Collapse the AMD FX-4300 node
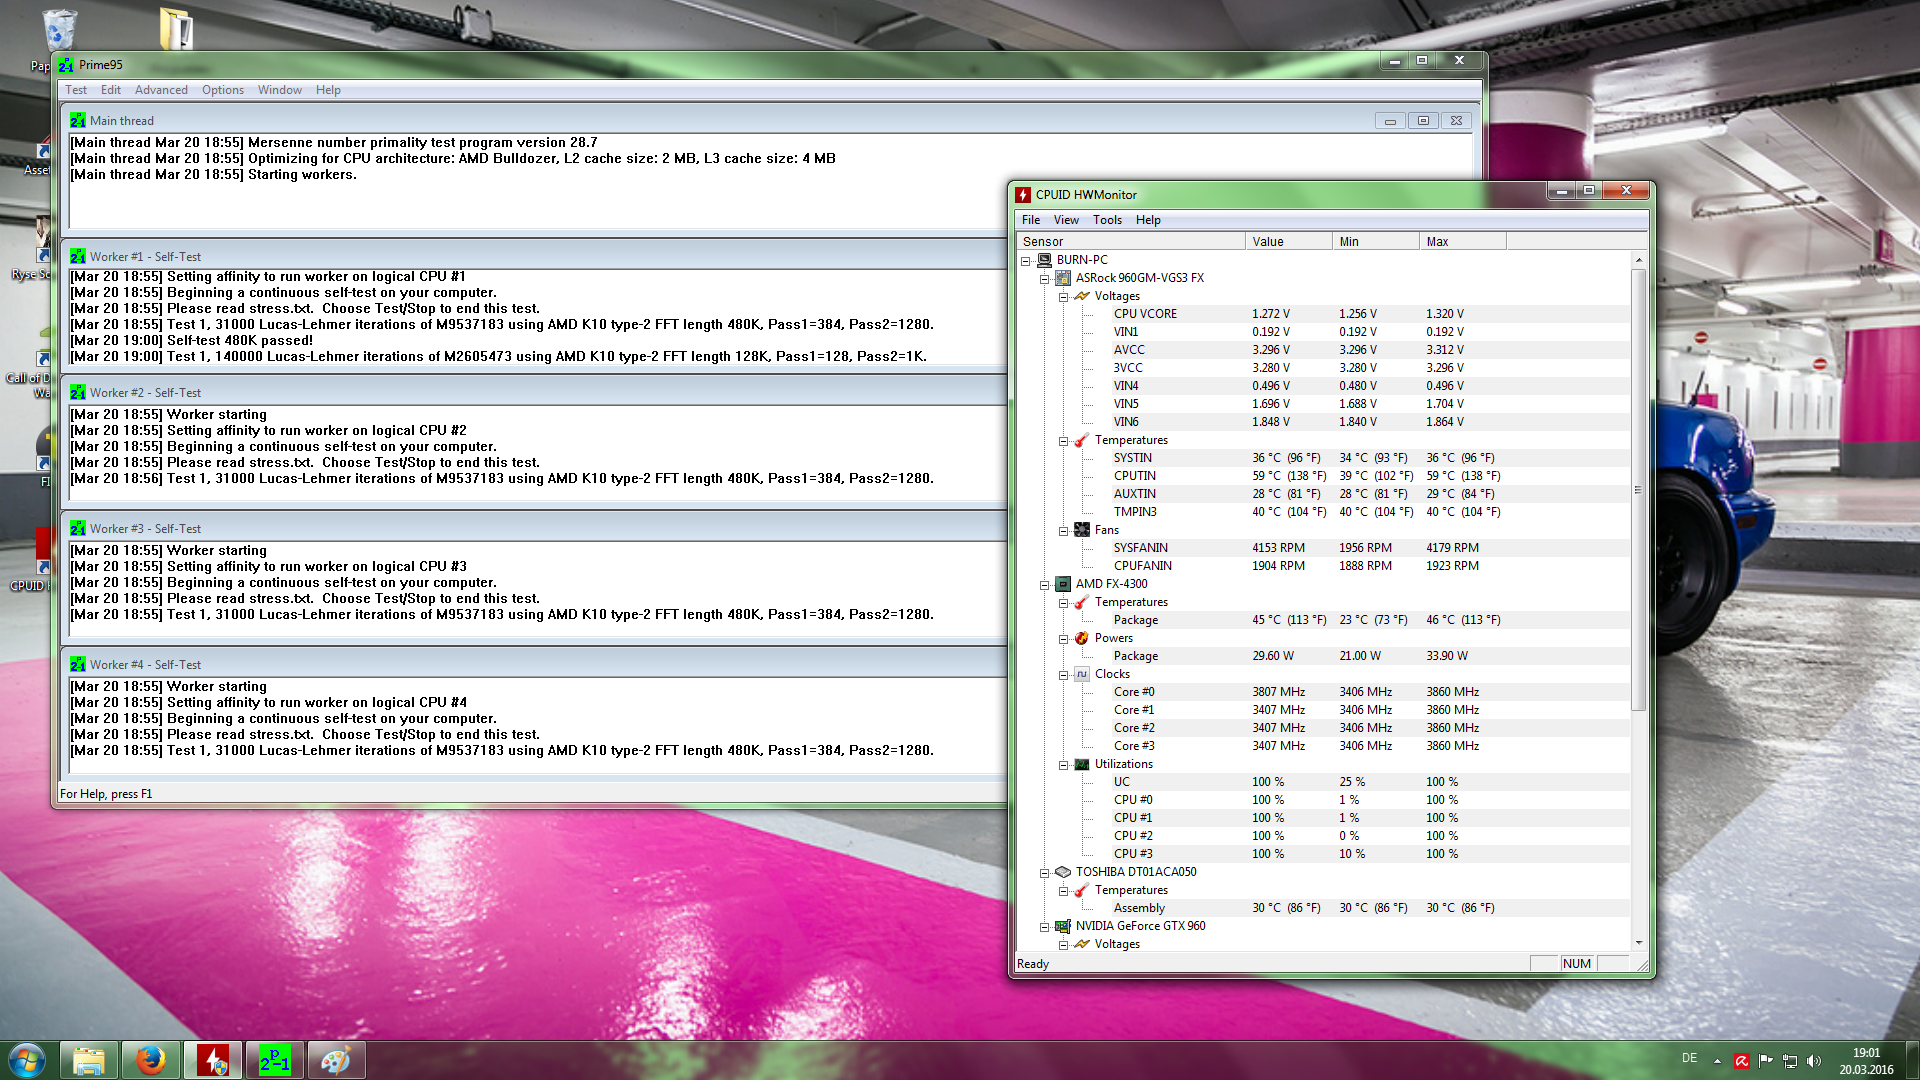The width and height of the screenshot is (1920, 1080). pyautogui.click(x=1045, y=585)
